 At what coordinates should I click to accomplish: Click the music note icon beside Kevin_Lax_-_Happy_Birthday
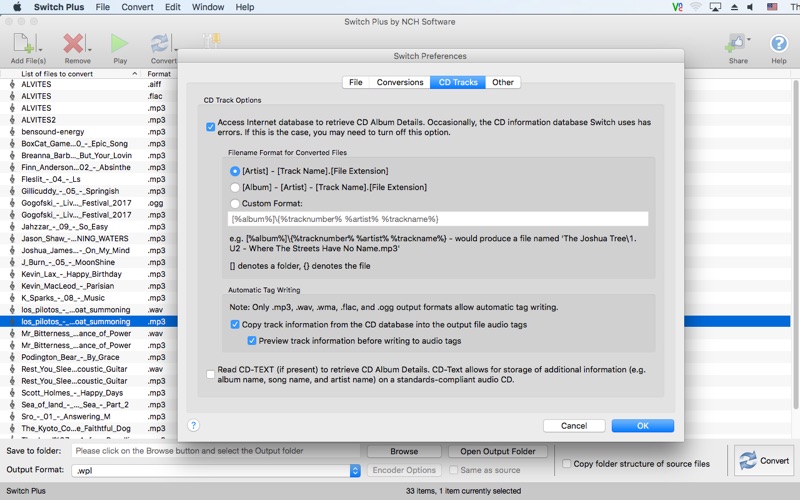pyautogui.click(x=12, y=274)
